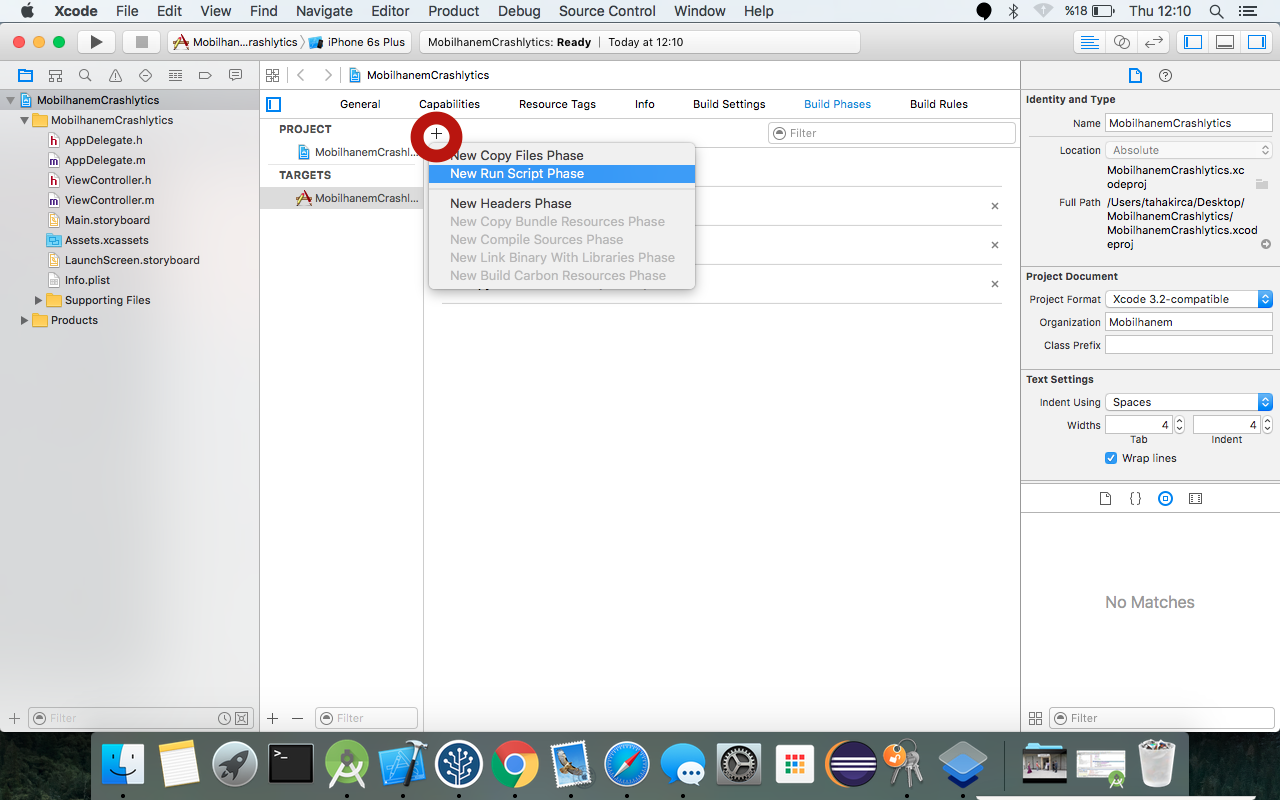Screen dimensions: 1280x800
Task: Toggle the bottom debug area
Action: (x=1224, y=42)
